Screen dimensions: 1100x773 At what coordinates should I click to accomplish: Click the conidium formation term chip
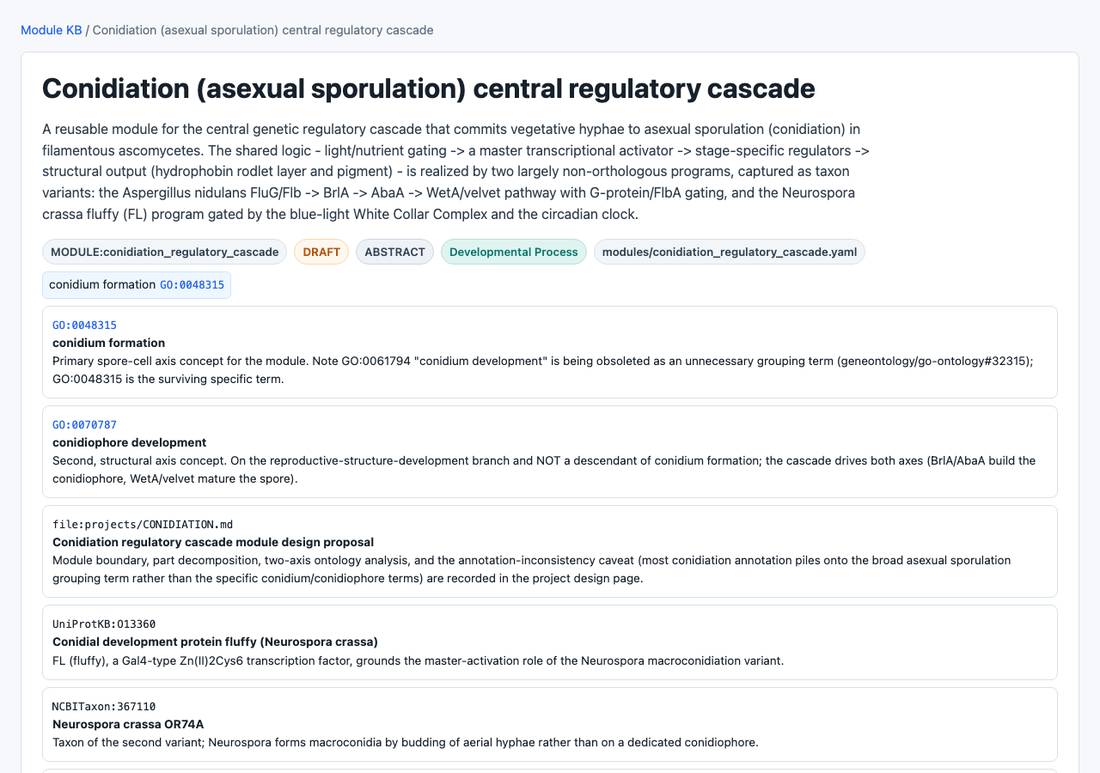click(137, 285)
